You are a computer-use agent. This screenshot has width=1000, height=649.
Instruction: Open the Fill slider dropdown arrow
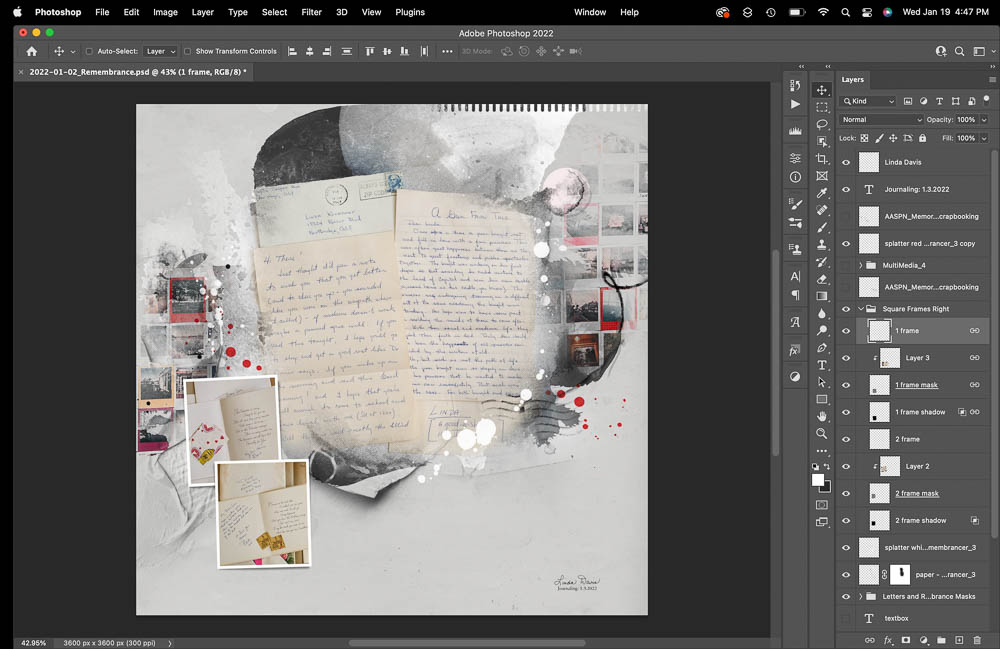pyautogui.click(x=984, y=138)
